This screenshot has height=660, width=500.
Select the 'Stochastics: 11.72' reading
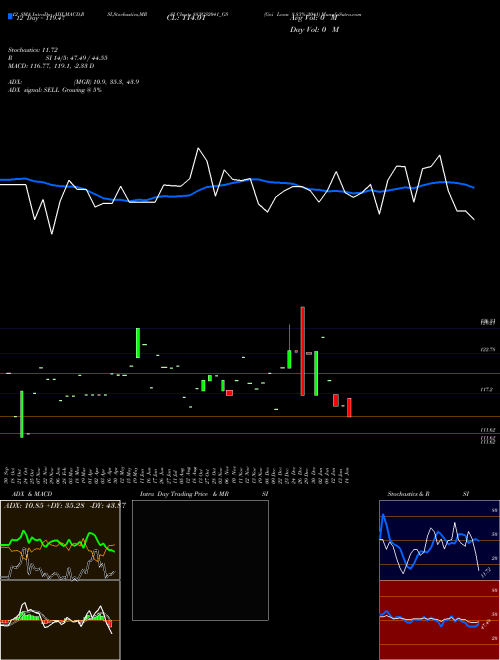pos(31,50)
